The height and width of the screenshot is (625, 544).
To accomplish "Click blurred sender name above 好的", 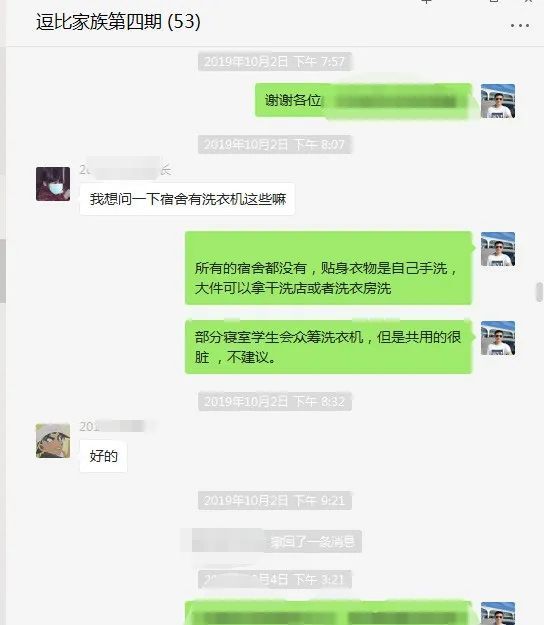I will point(112,426).
